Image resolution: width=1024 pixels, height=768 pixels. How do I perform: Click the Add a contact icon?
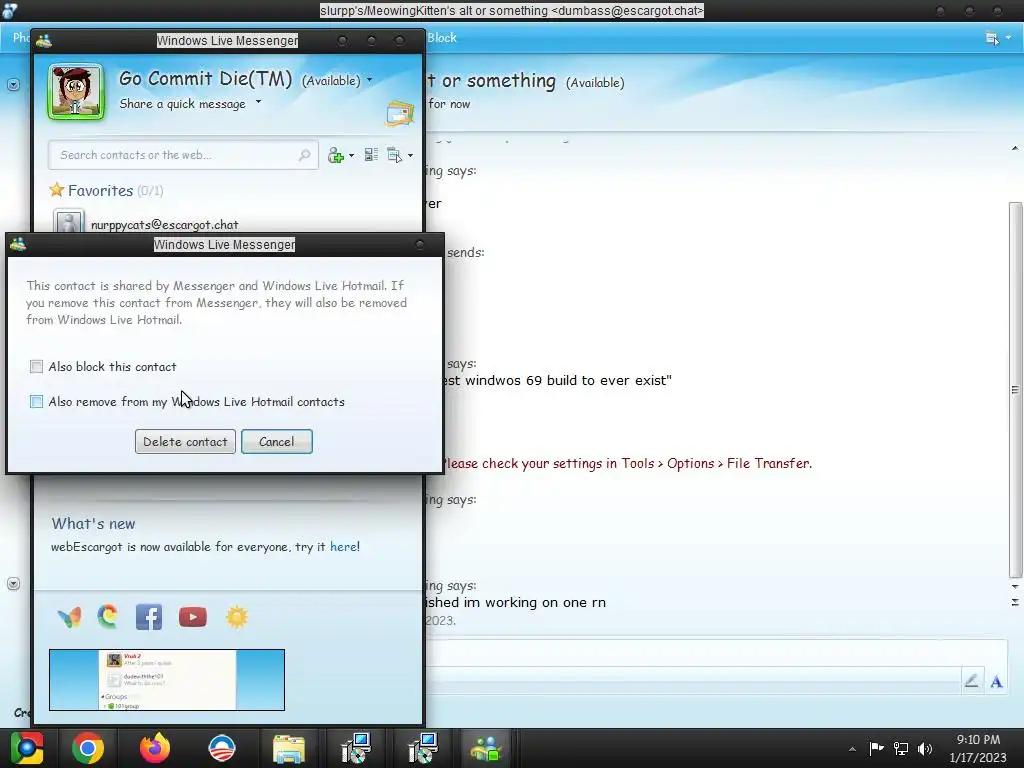point(336,155)
